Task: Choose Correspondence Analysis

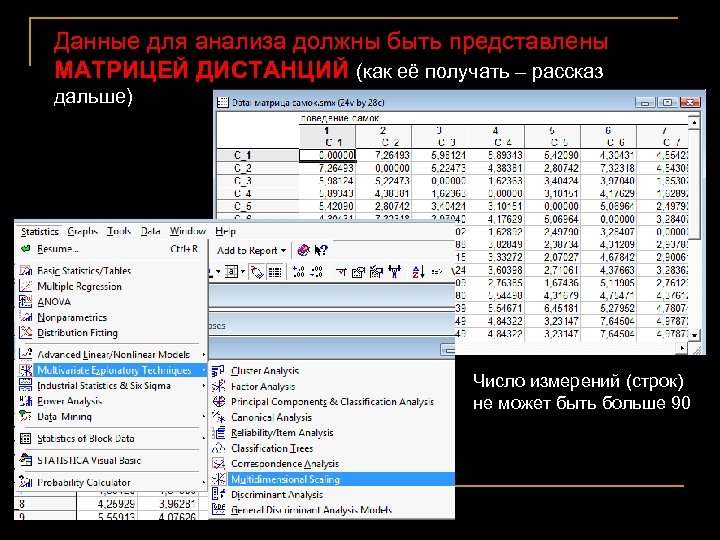Action: (x=332, y=464)
